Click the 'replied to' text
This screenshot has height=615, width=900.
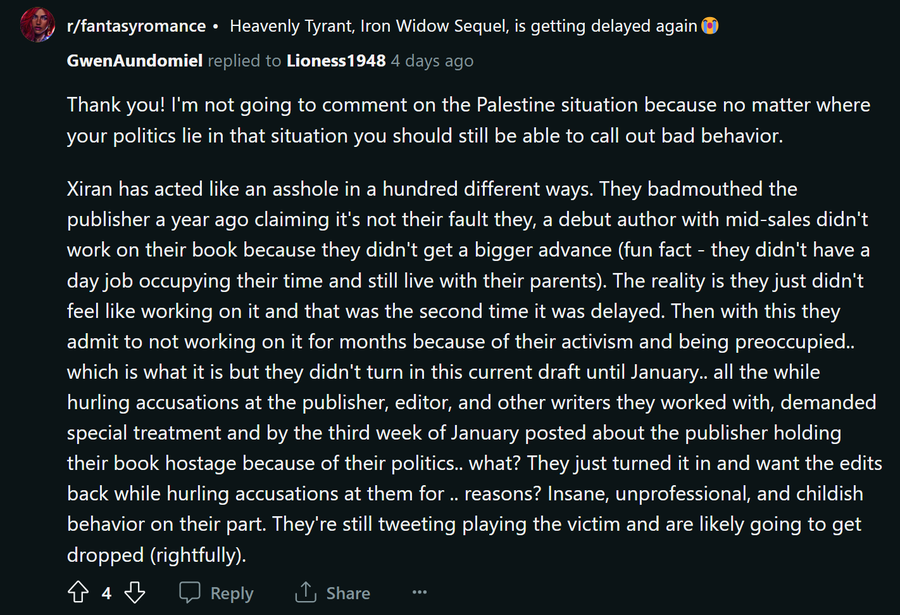point(245,60)
